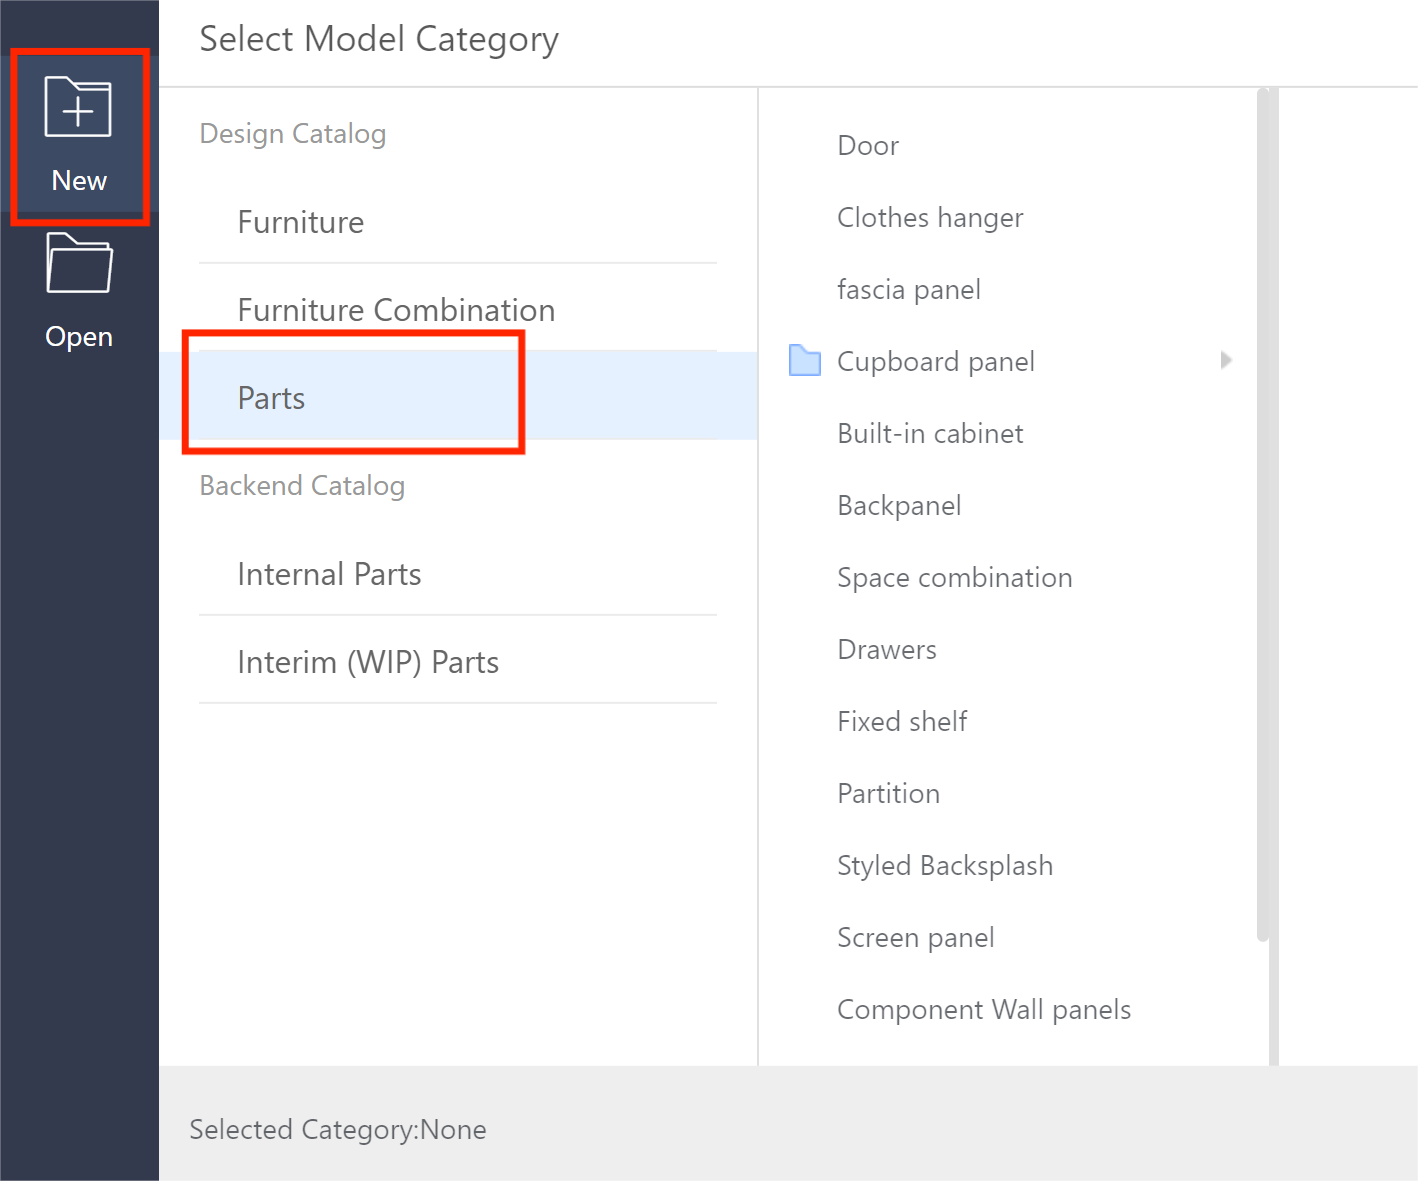Choose the Parts category
The image size is (1418, 1181).
pos(272,398)
